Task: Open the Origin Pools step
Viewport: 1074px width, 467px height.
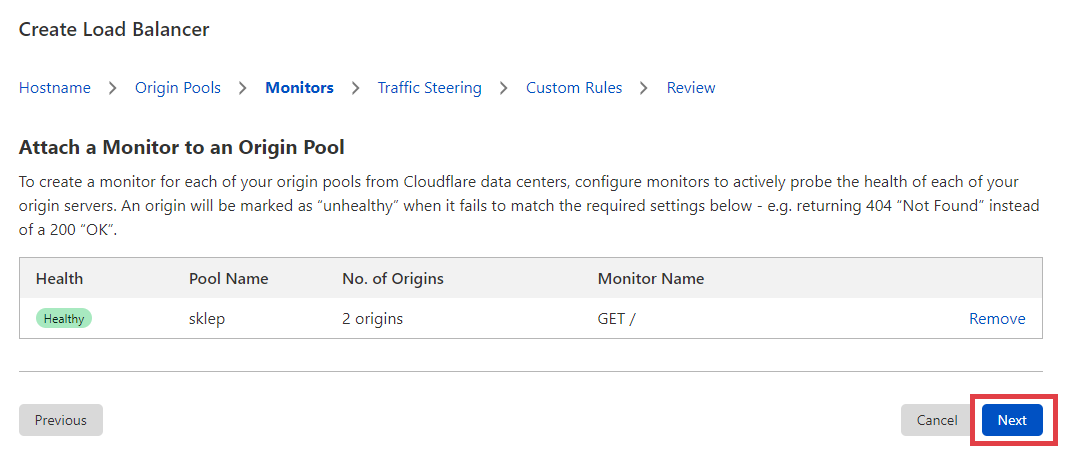Action: pos(178,88)
